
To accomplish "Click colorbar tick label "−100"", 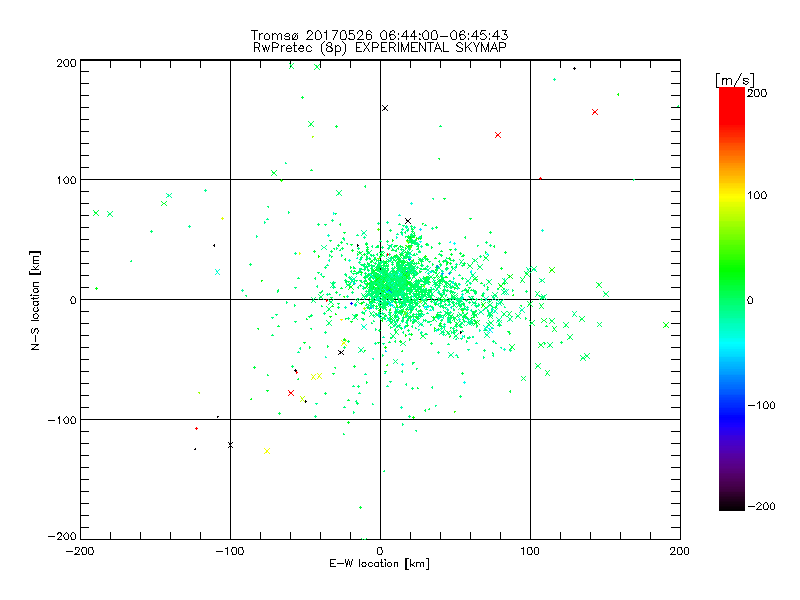I will 761,405.
